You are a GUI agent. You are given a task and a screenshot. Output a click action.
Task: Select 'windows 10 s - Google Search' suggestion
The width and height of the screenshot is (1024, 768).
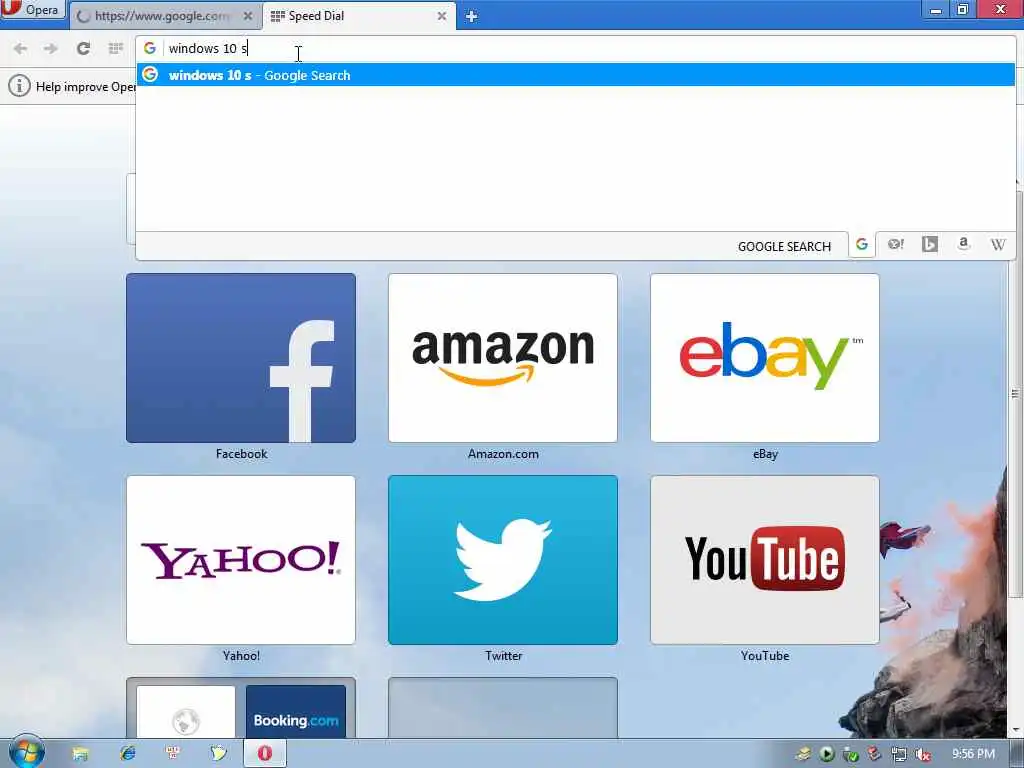click(x=575, y=75)
